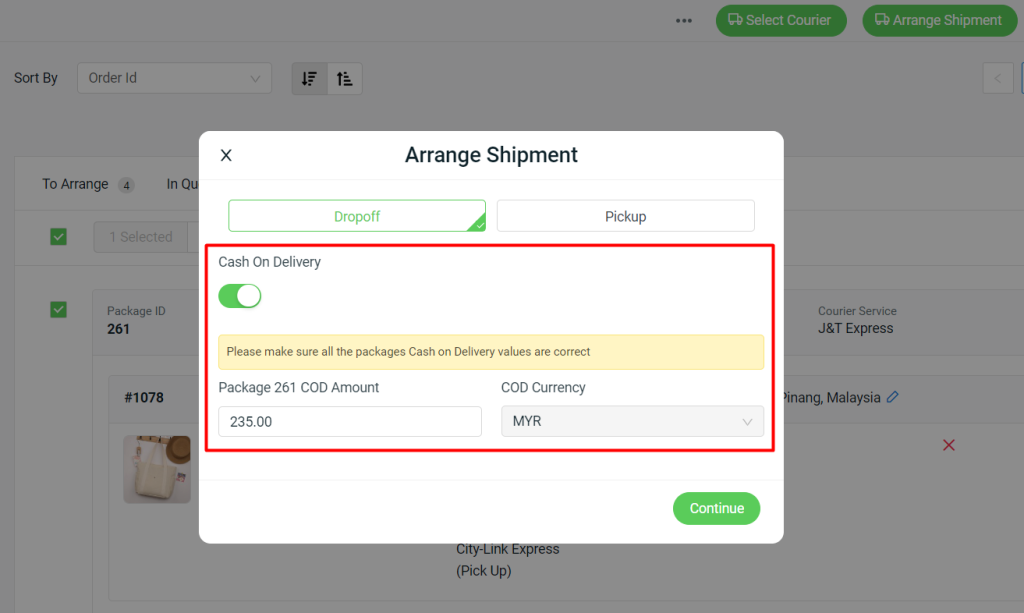Screen dimensions: 1024x613
Task: Click the three-dots more options icon
Action: coord(684,20)
